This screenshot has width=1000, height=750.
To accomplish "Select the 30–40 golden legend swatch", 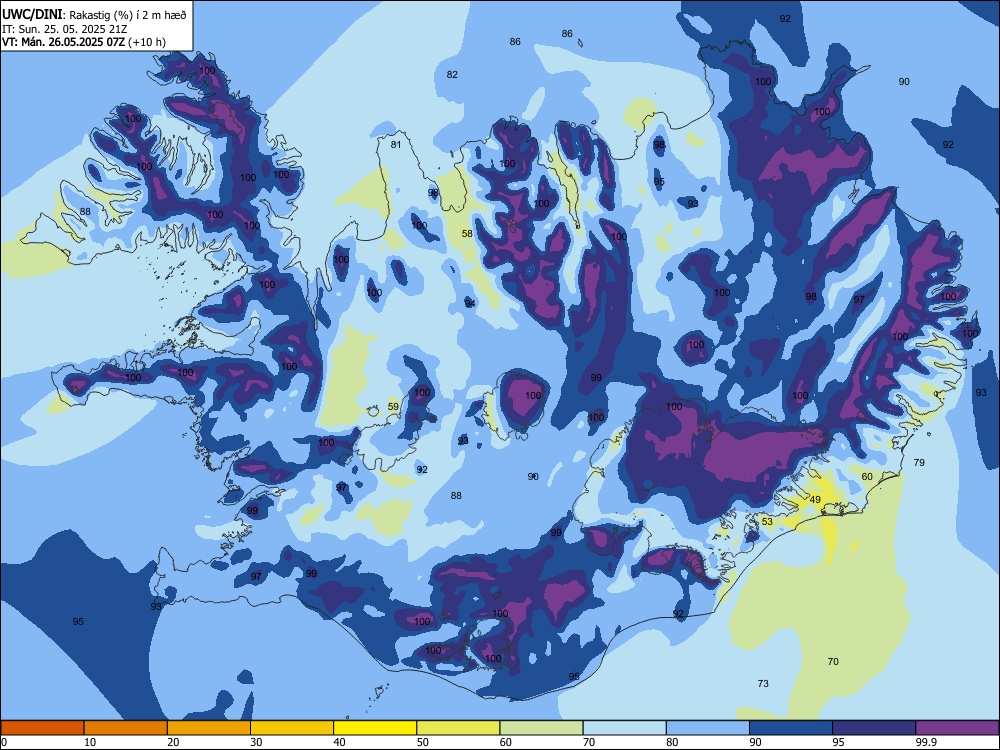I will (x=292, y=728).
